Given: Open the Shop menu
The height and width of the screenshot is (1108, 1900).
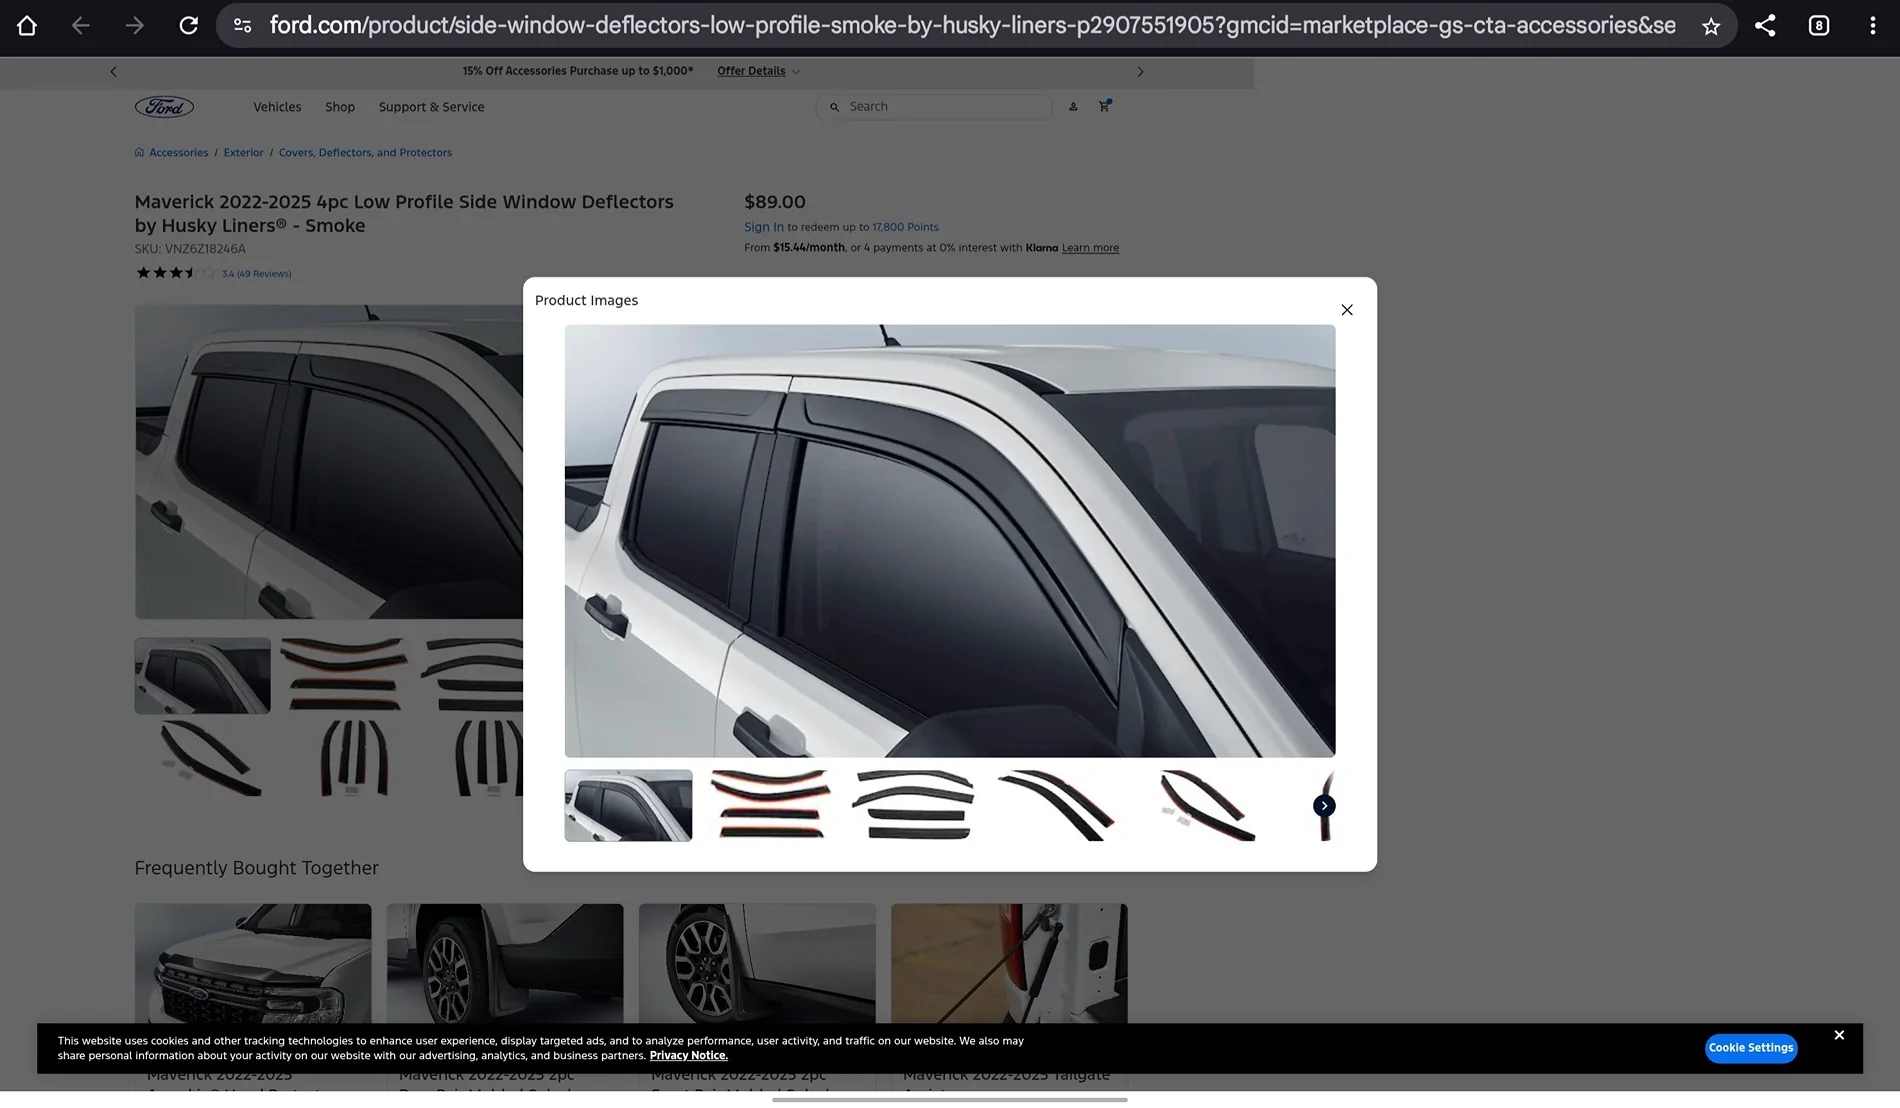Looking at the screenshot, I should [x=340, y=107].
